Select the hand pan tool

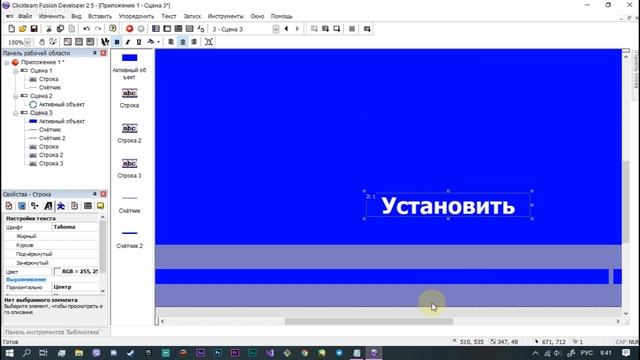tap(42, 42)
